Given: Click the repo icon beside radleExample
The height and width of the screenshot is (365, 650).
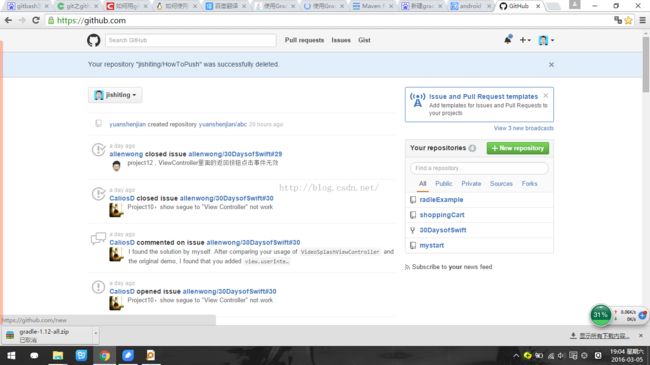Looking at the screenshot, I should point(412,200).
